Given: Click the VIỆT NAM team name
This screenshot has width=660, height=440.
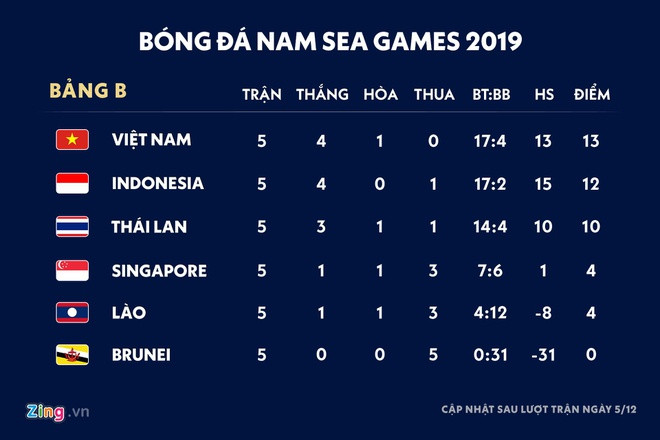Looking at the screenshot, I should pos(151,140).
